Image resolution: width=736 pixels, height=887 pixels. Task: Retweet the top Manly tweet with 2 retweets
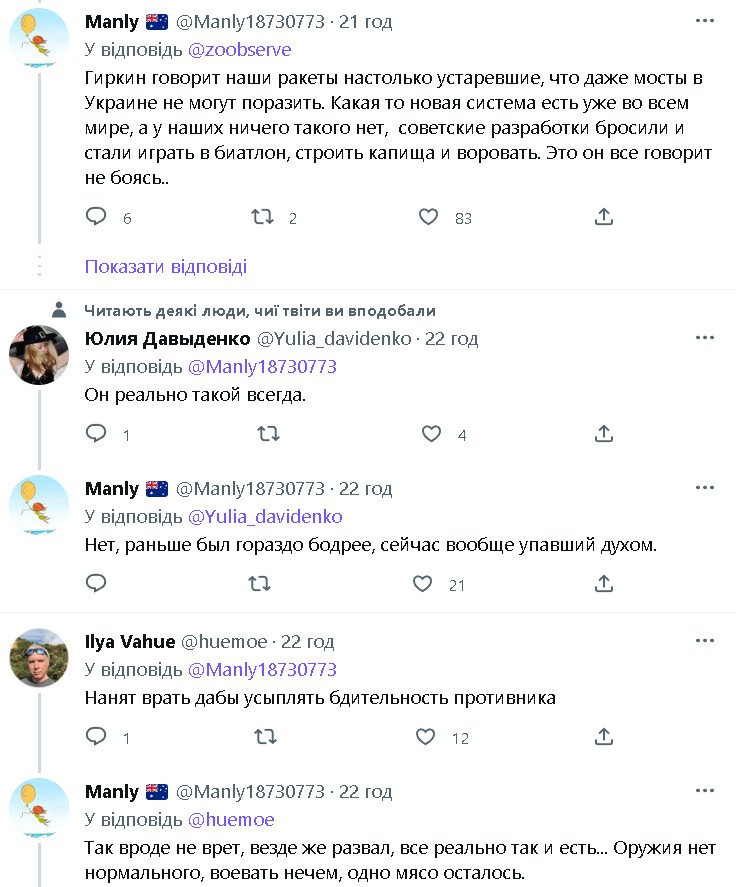(x=262, y=217)
